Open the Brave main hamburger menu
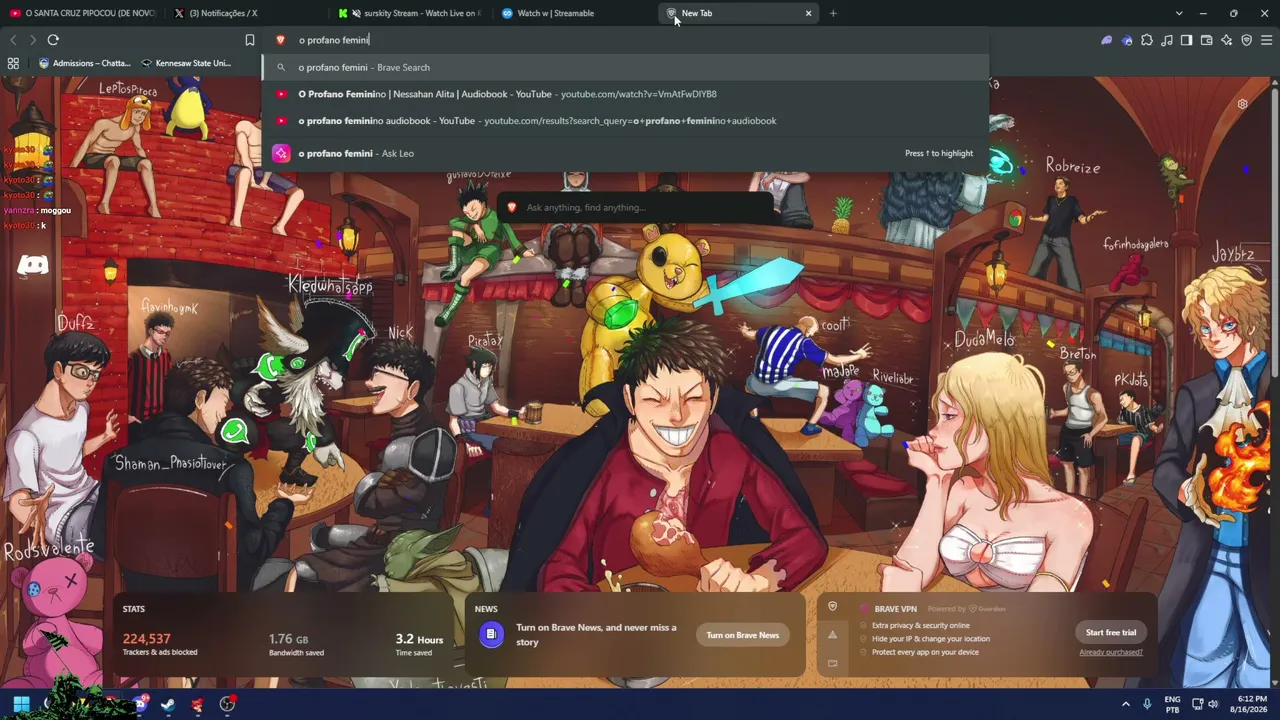 click(x=1266, y=40)
